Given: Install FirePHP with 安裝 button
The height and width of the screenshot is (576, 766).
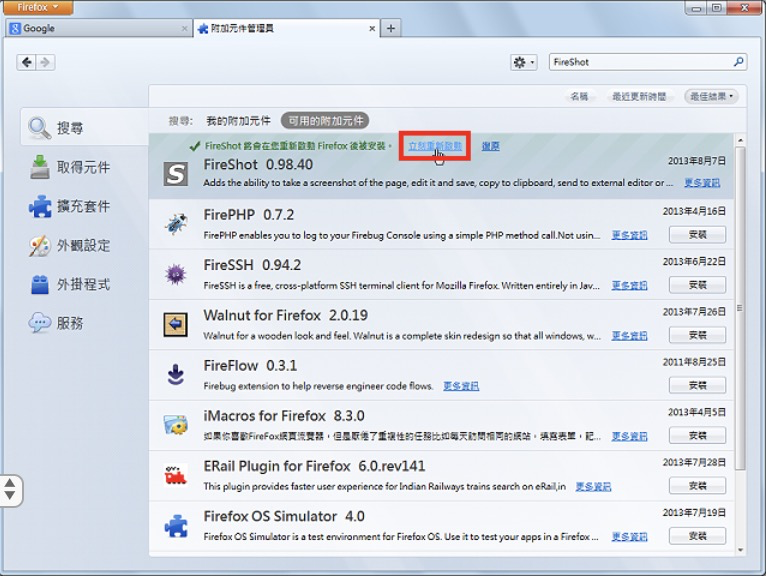Looking at the screenshot, I should [697, 235].
